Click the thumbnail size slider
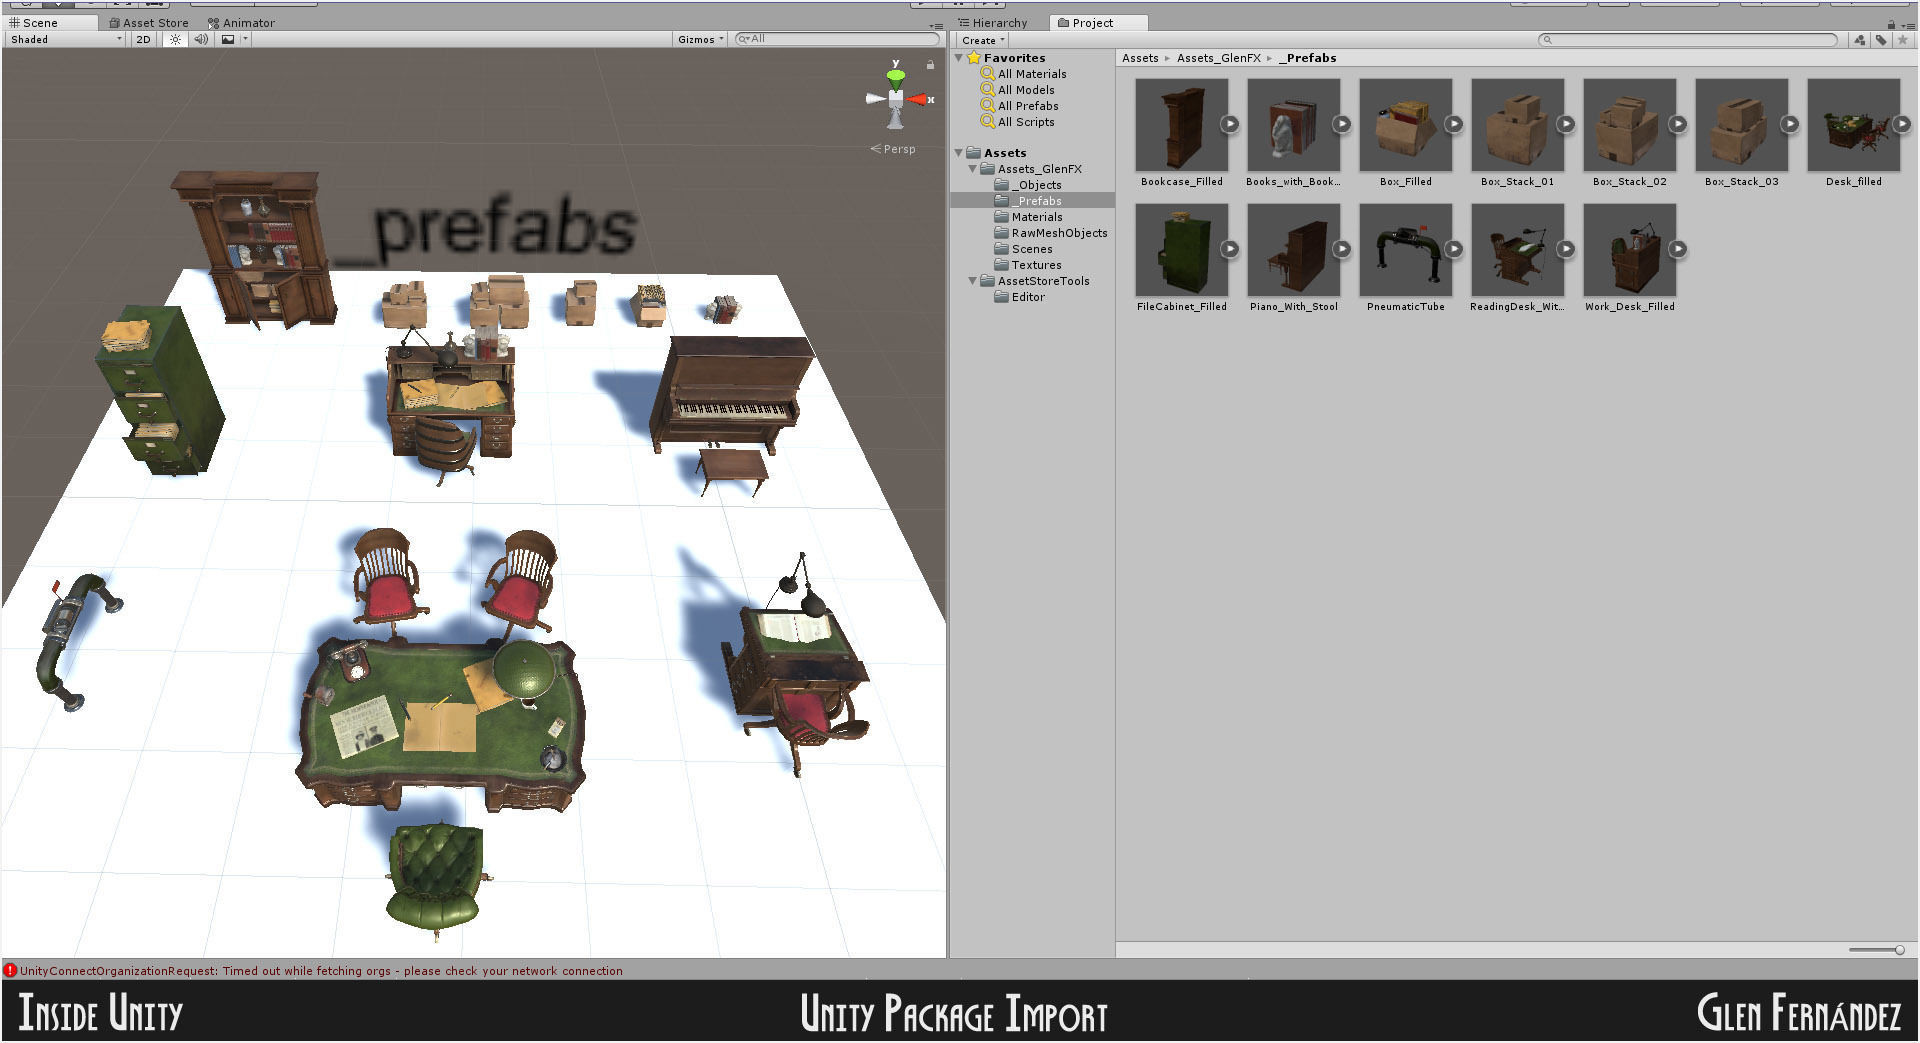Image resolution: width=1920 pixels, height=1043 pixels. point(1877,950)
